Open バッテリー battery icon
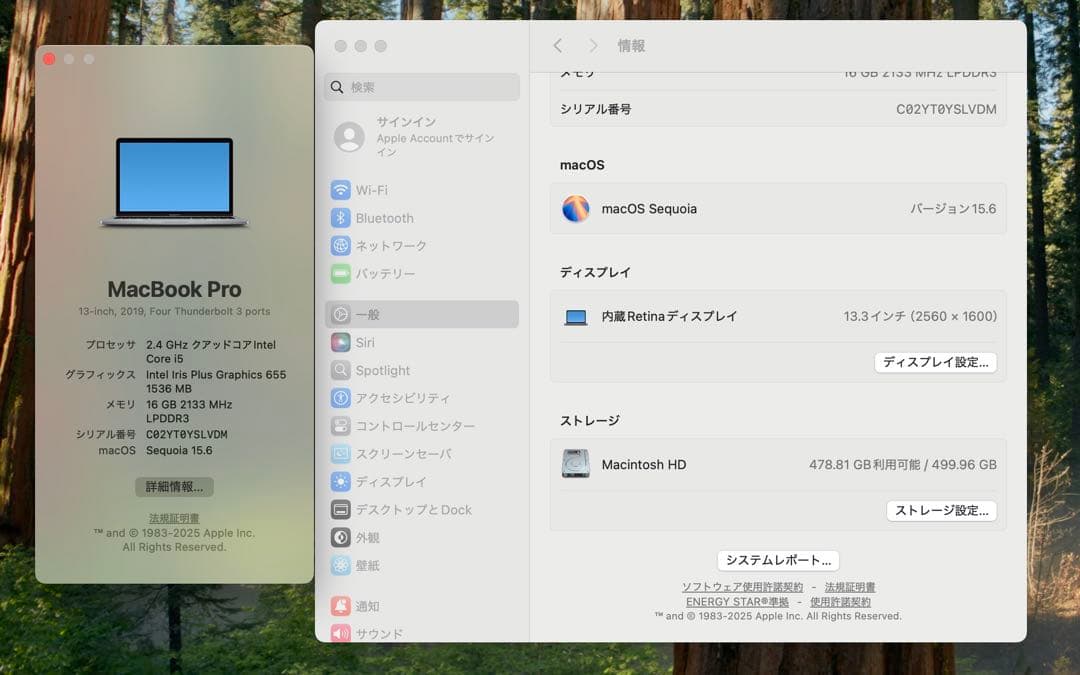This screenshot has width=1080, height=675. coord(340,273)
